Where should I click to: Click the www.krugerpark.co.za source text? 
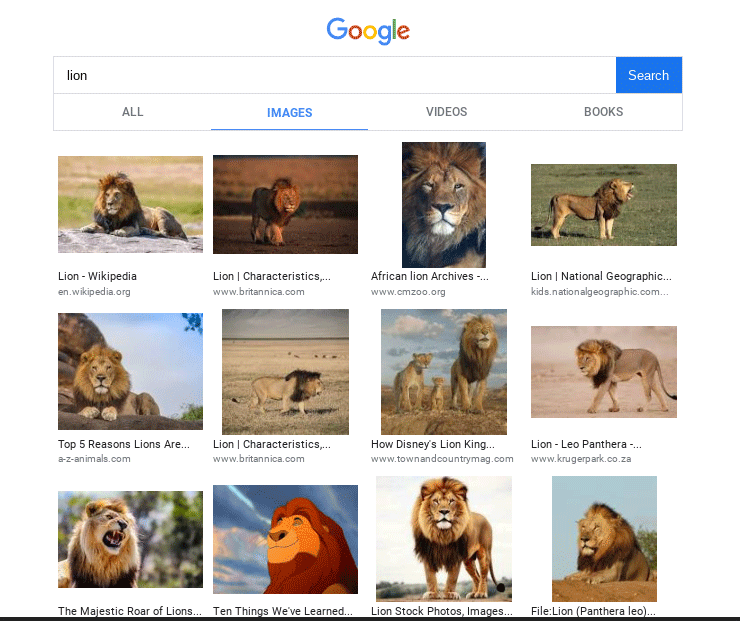580,459
